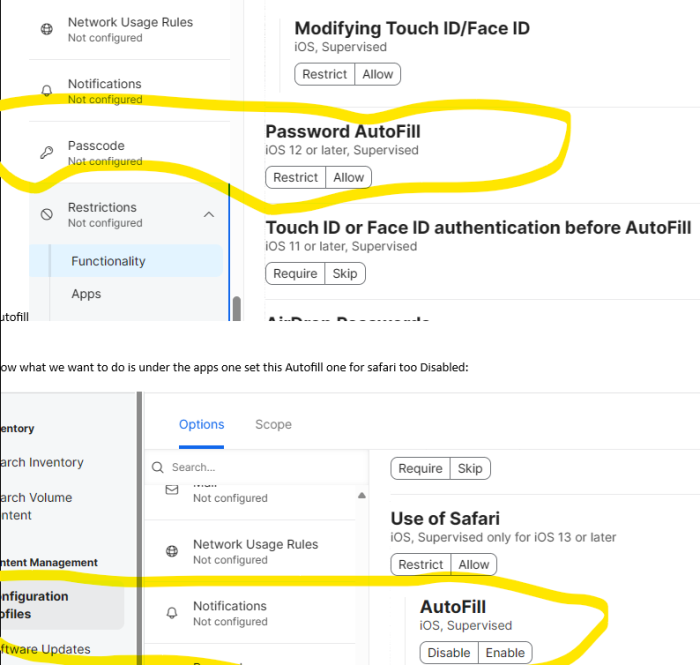The width and height of the screenshot is (700, 665).
Task: Choose Allow for Modifying Touch ID/Face ID
Action: (x=378, y=74)
